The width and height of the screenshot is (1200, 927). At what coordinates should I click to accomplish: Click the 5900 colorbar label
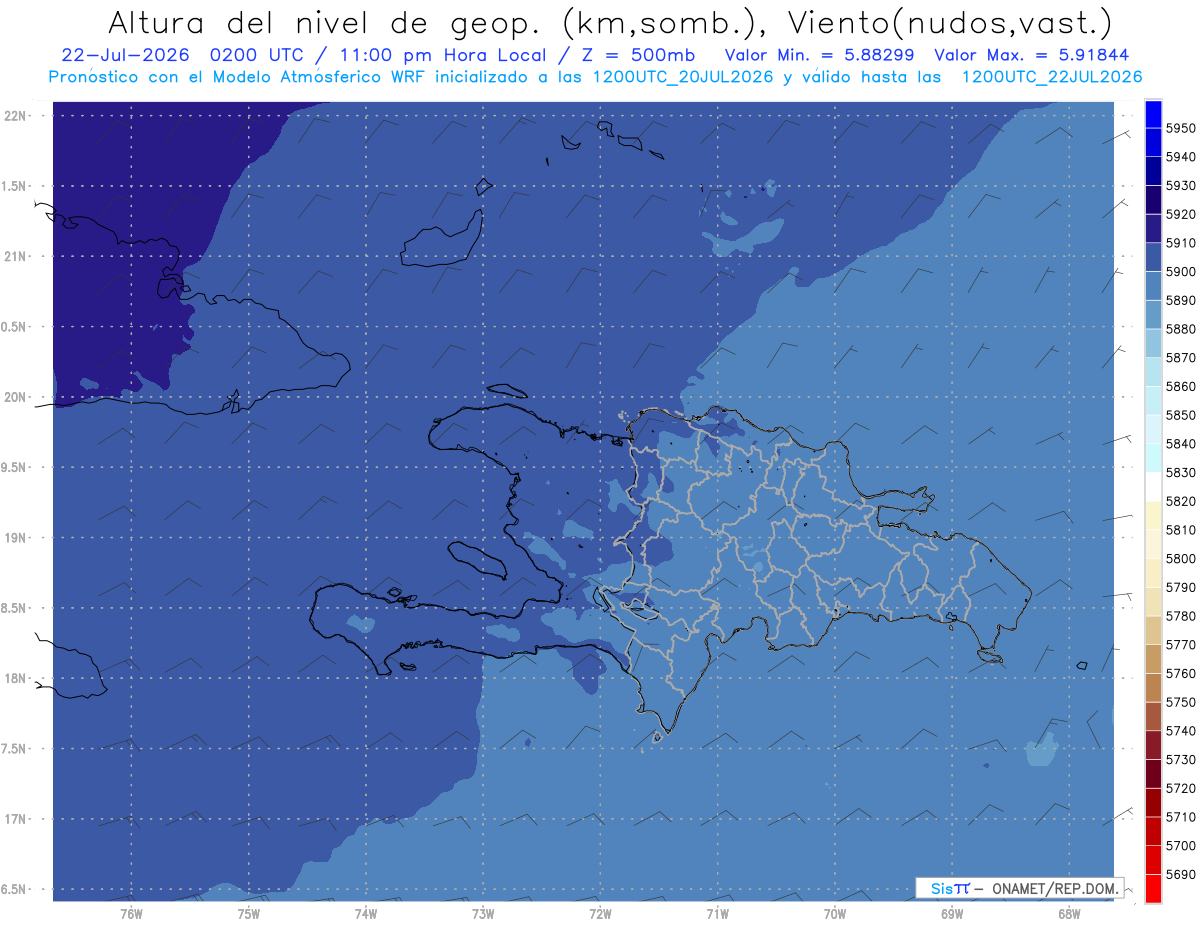[x=1181, y=272]
